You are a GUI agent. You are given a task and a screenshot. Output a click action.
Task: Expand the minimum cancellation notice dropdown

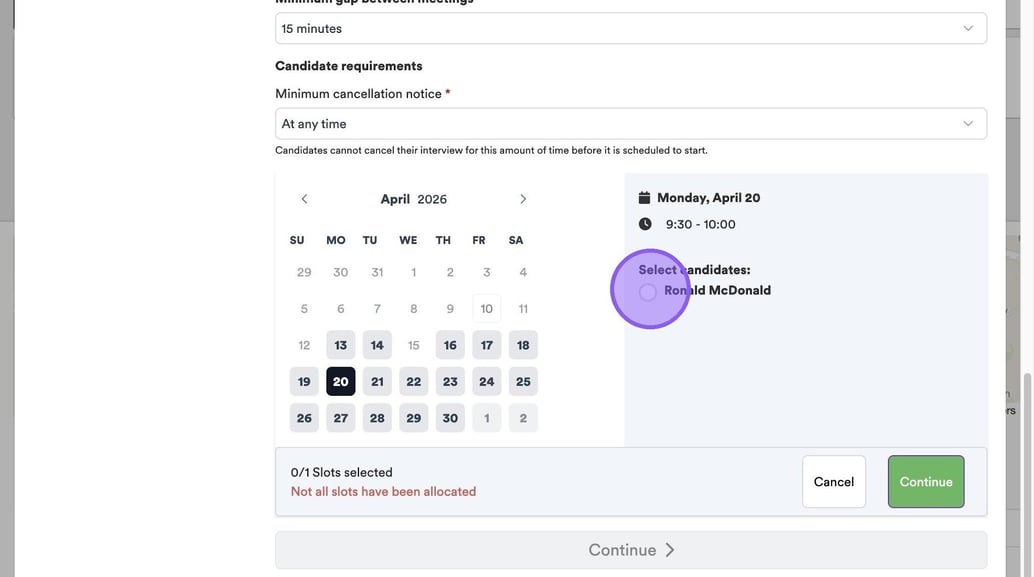click(x=630, y=124)
